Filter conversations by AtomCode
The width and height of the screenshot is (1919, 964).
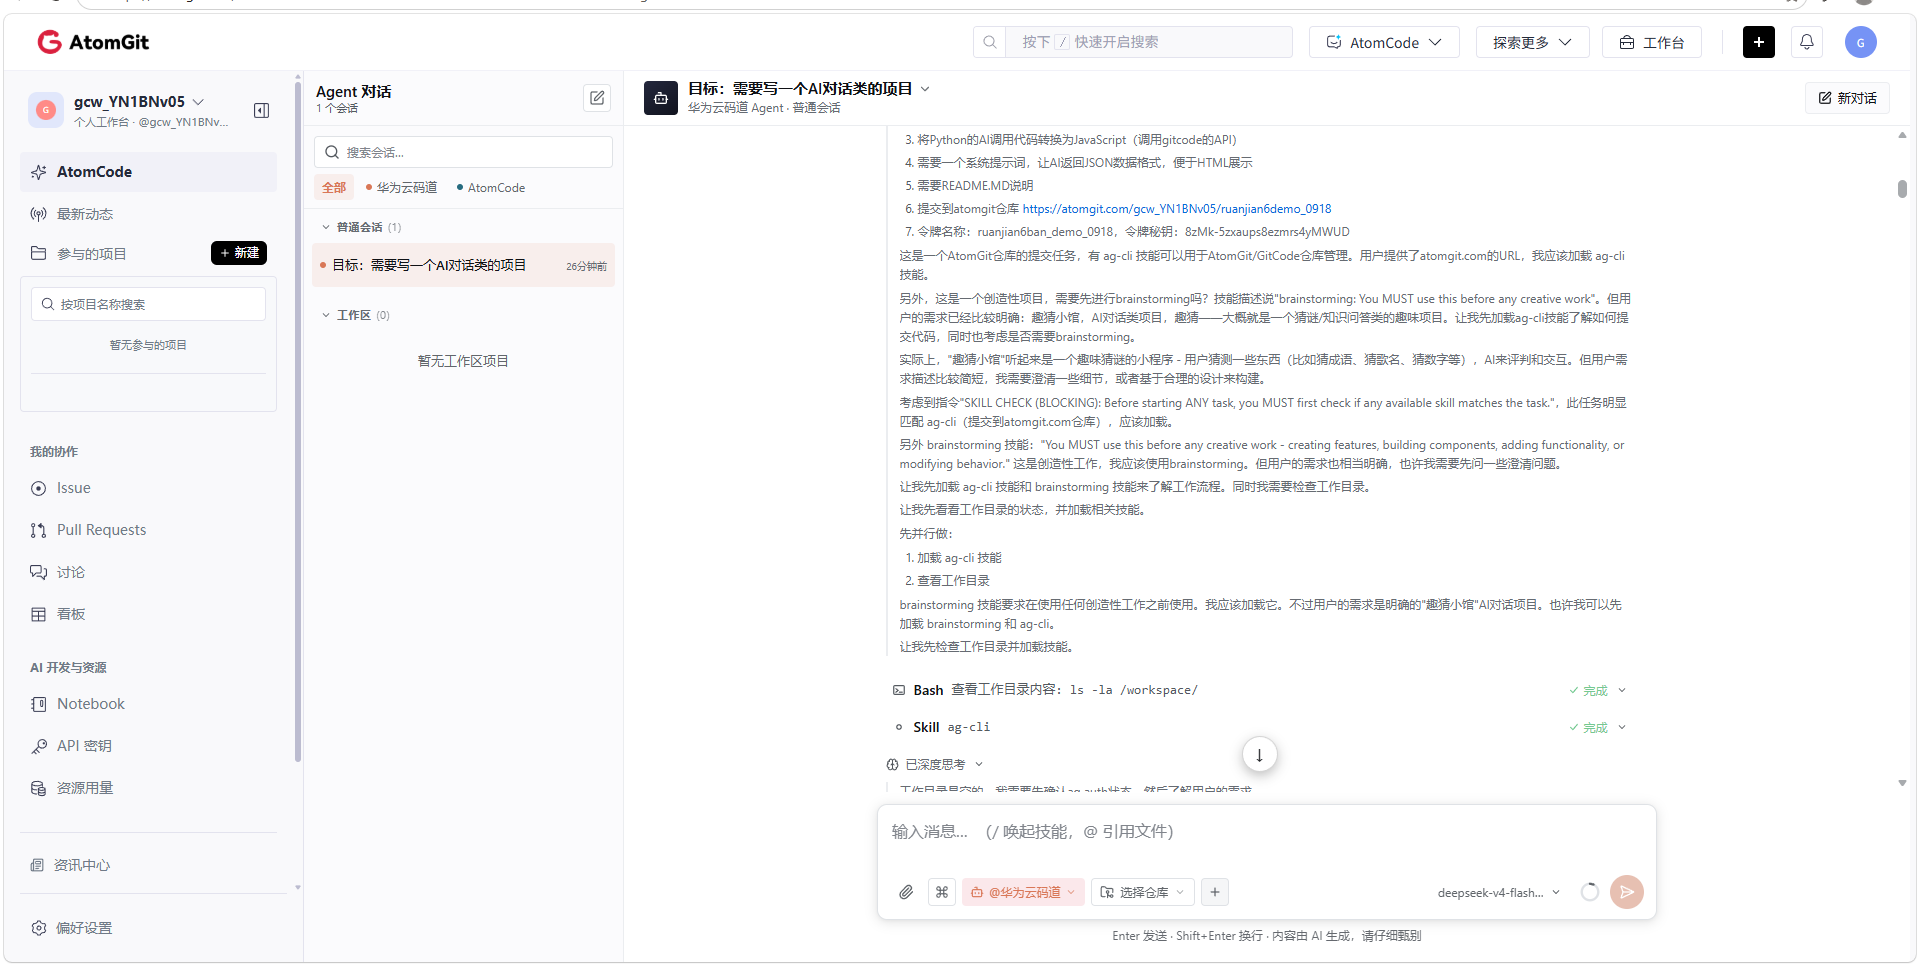(x=491, y=187)
